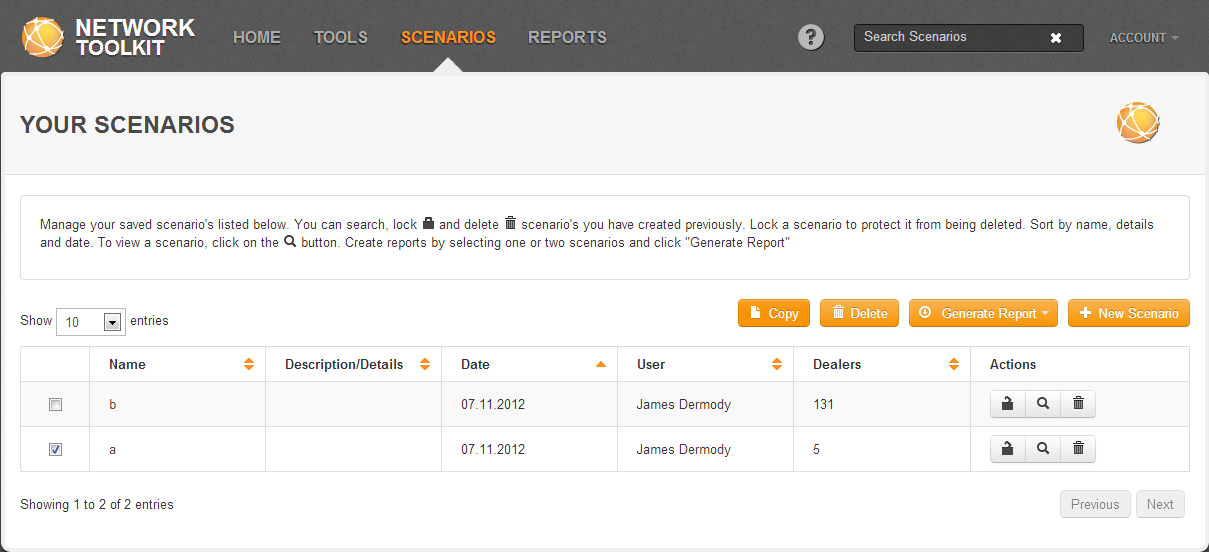1209x552 pixels.
Task: Open the help question mark icon
Action: coord(811,37)
